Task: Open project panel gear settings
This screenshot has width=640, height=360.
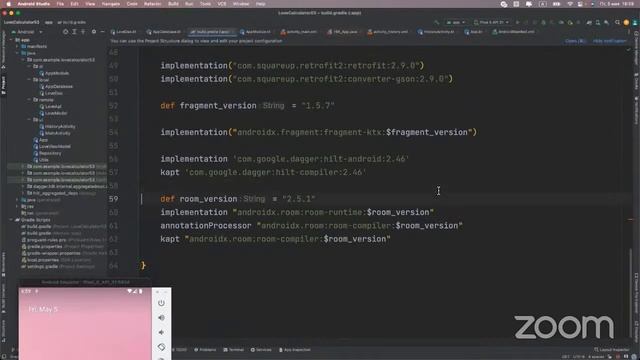Action: tap(94, 31)
